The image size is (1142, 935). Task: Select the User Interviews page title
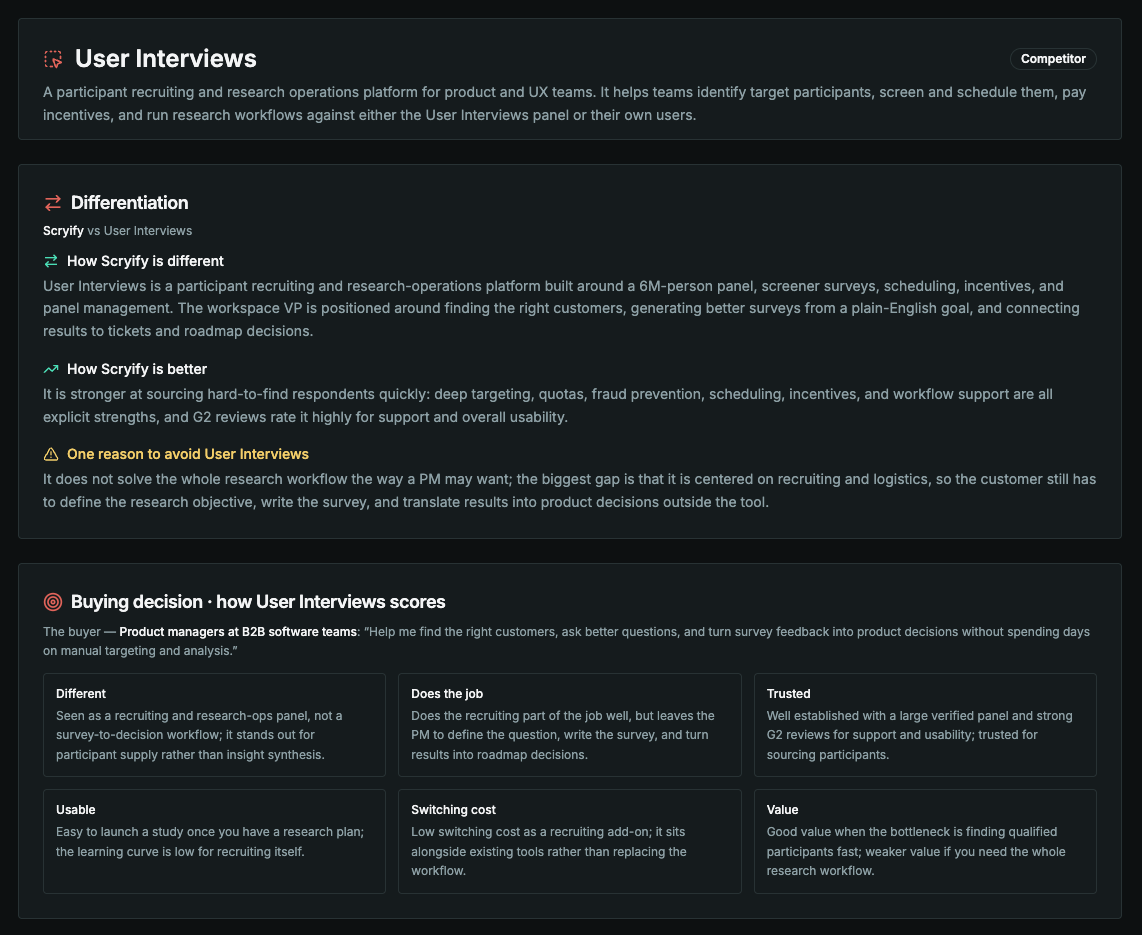tap(165, 59)
